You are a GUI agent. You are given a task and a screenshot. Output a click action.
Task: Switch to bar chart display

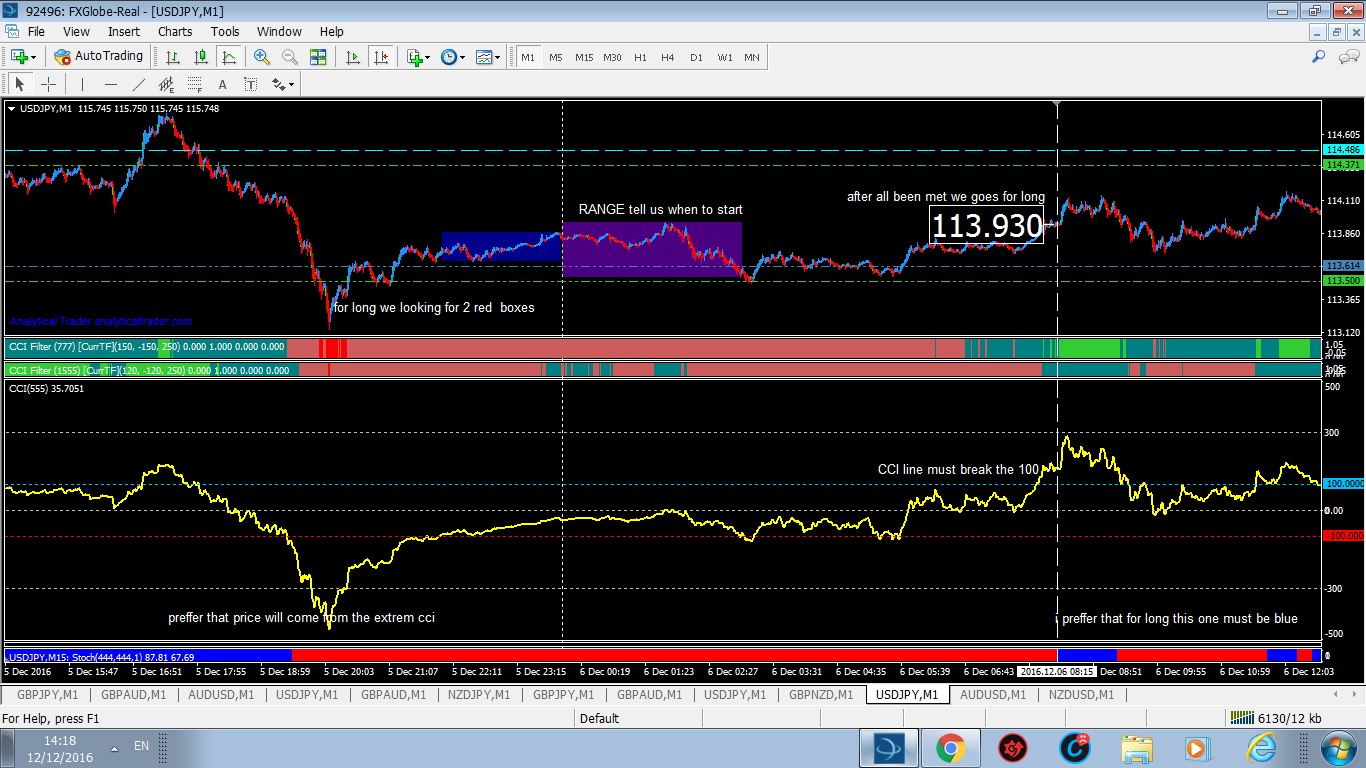(x=173, y=57)
